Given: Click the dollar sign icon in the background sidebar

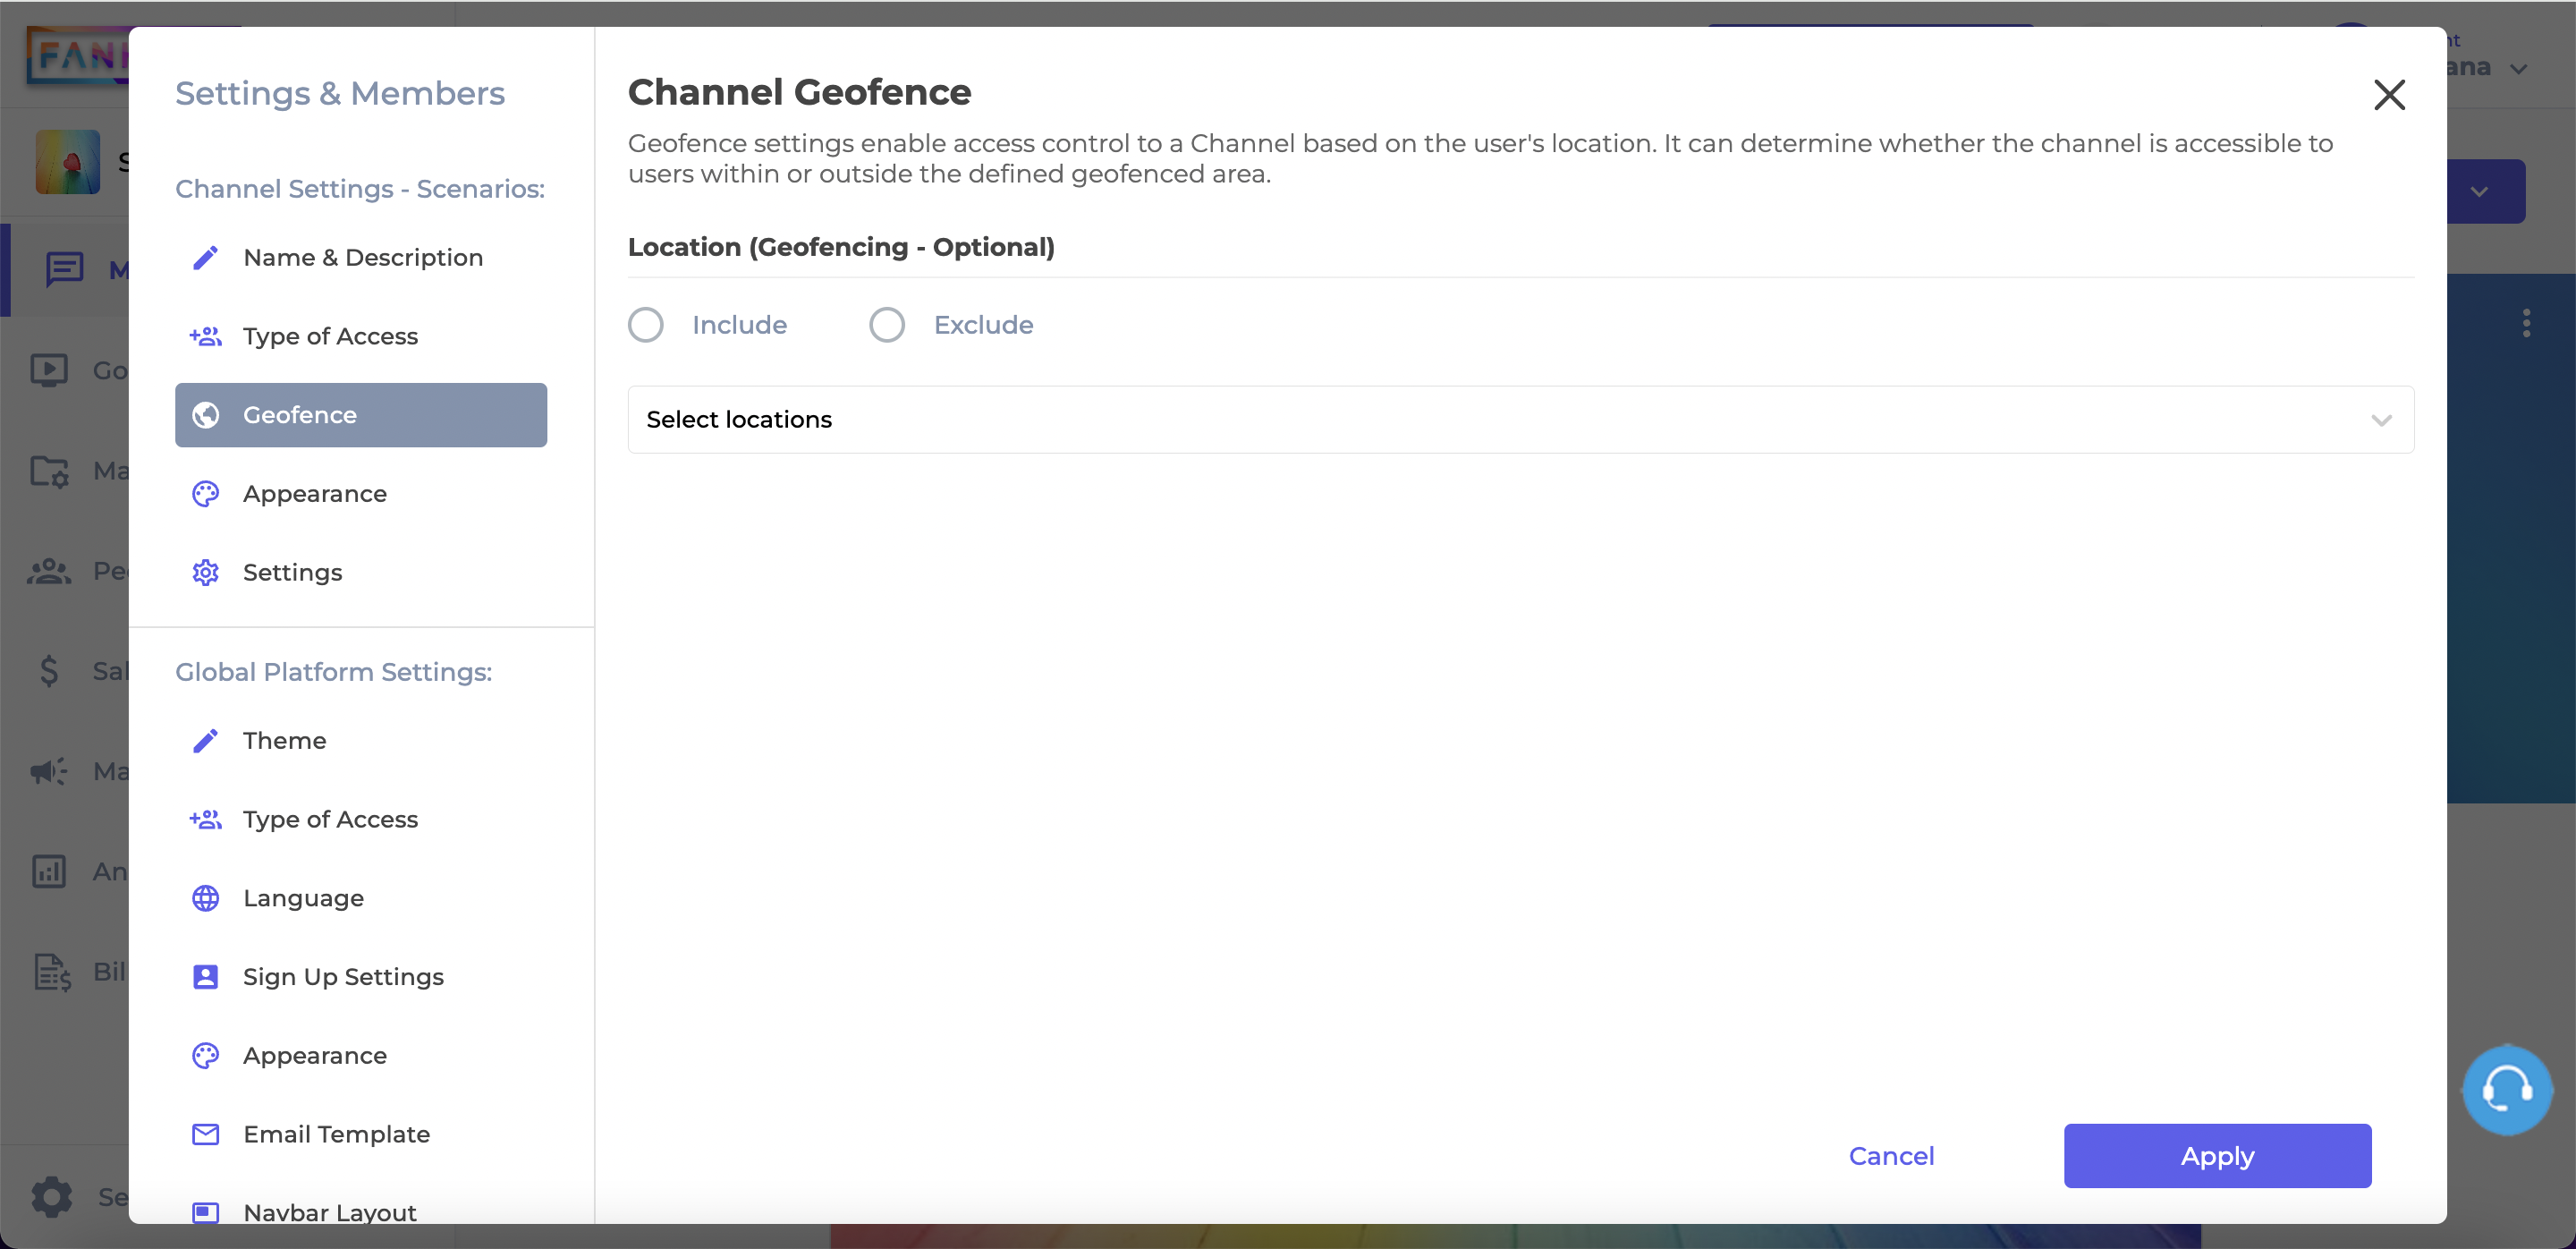Looking at the screenshot, I should click(49, 670).
